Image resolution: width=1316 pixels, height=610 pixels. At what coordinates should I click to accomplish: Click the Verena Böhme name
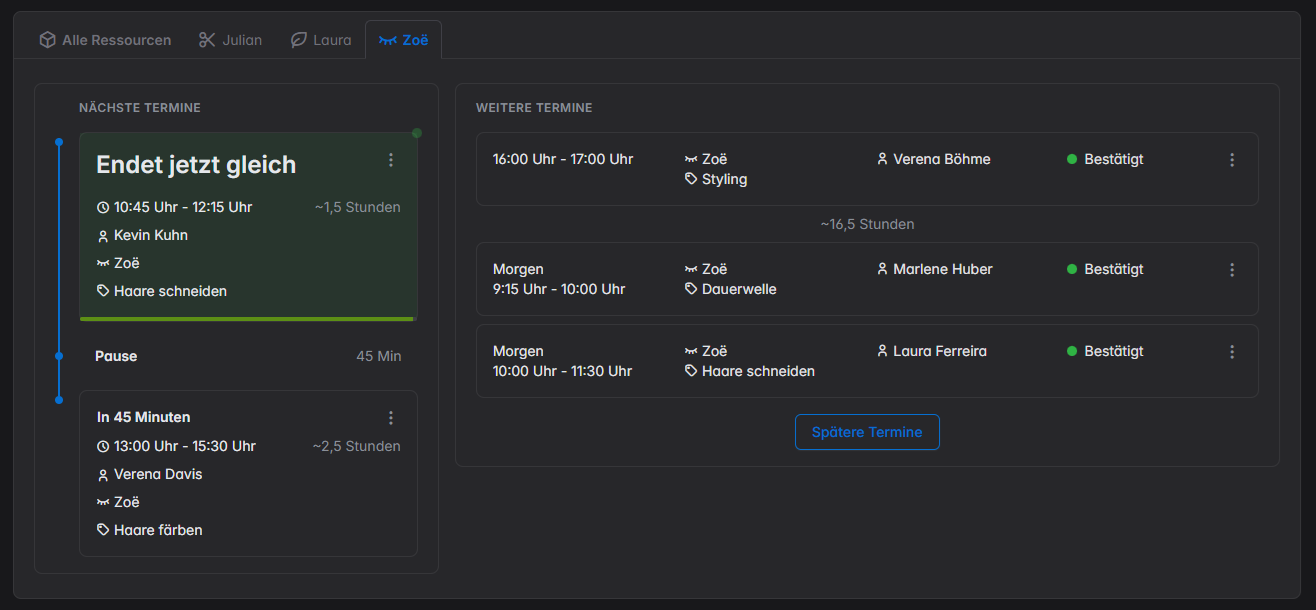[x=942, y=159]
